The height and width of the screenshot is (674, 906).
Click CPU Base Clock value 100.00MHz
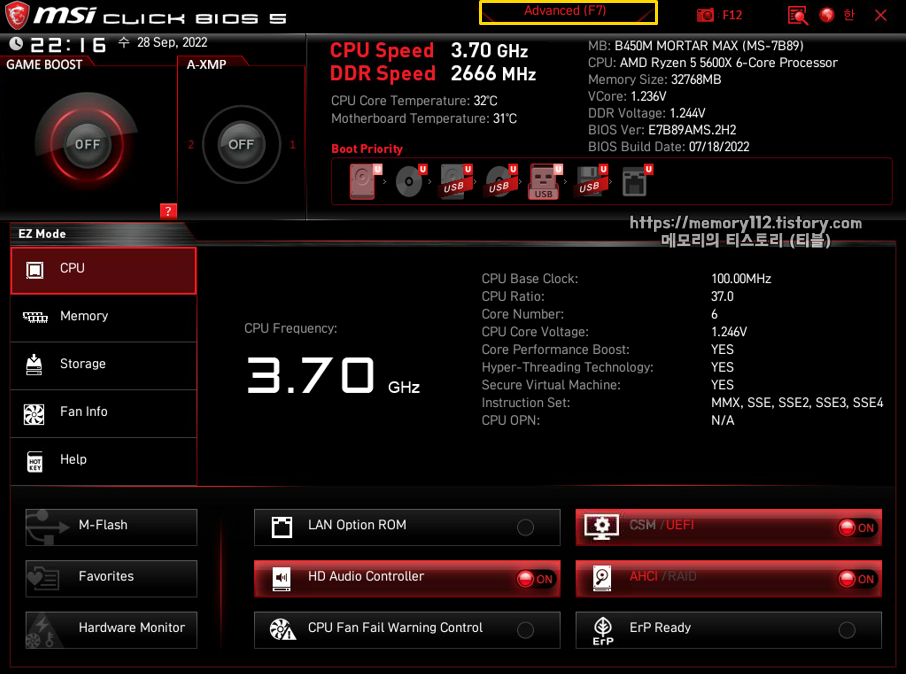tap(741, 279)
